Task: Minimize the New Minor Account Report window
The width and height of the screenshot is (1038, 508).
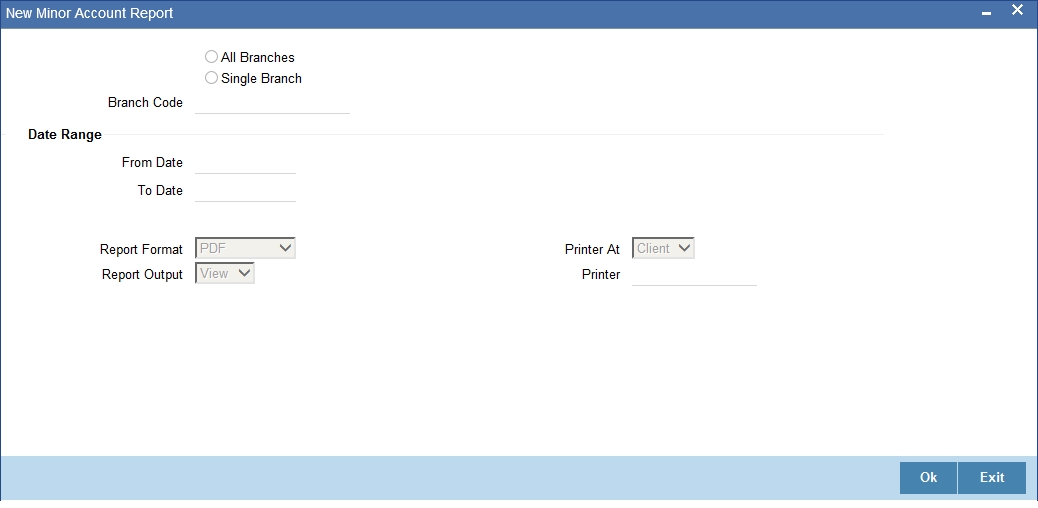Action: point(986,13)
